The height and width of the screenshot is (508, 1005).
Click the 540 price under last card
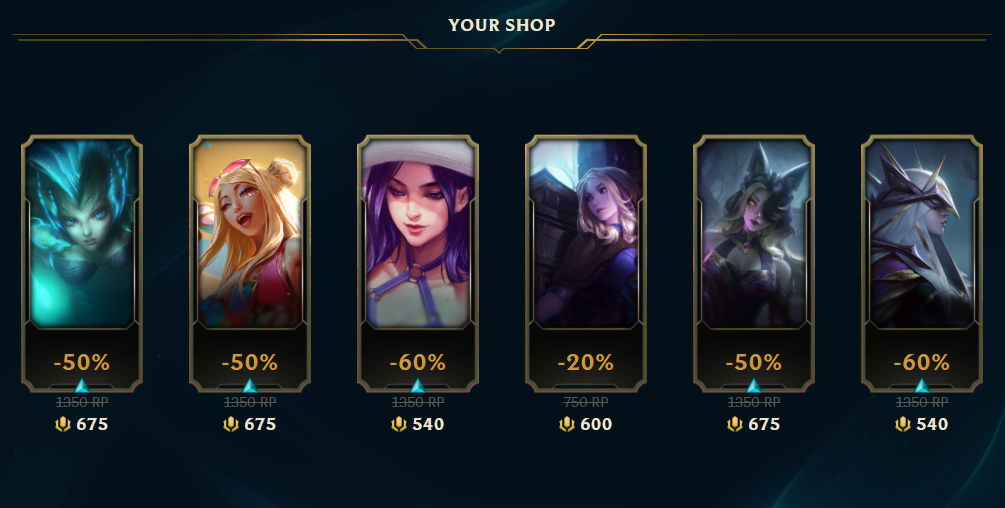click(932, 424)
